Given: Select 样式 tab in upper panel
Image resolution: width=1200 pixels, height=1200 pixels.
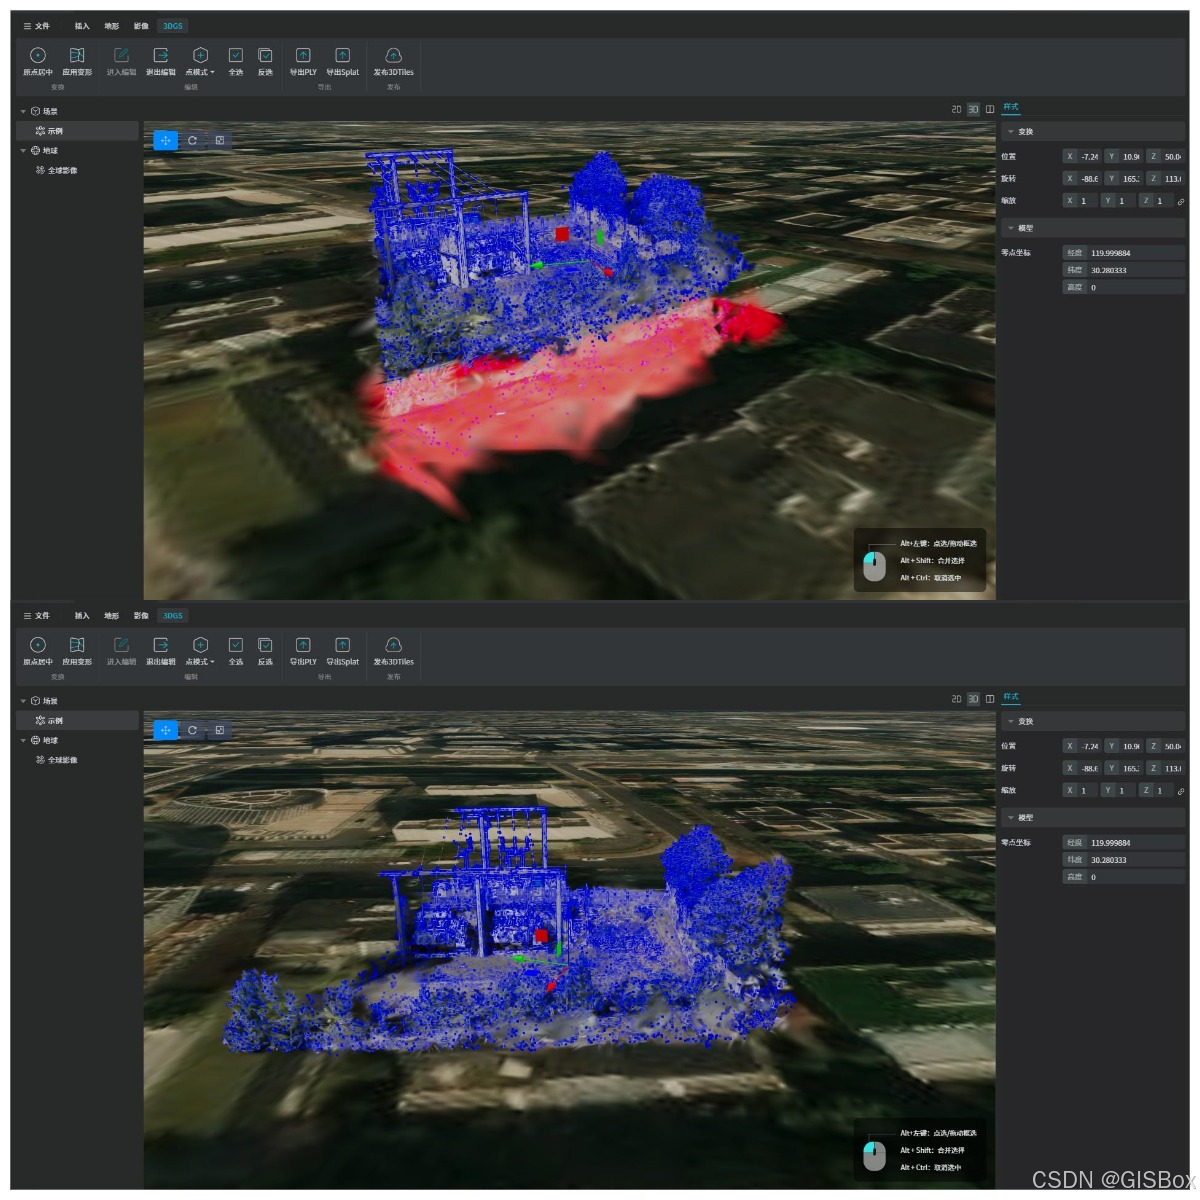Looking at the screenshot, I should point(1011,107).
